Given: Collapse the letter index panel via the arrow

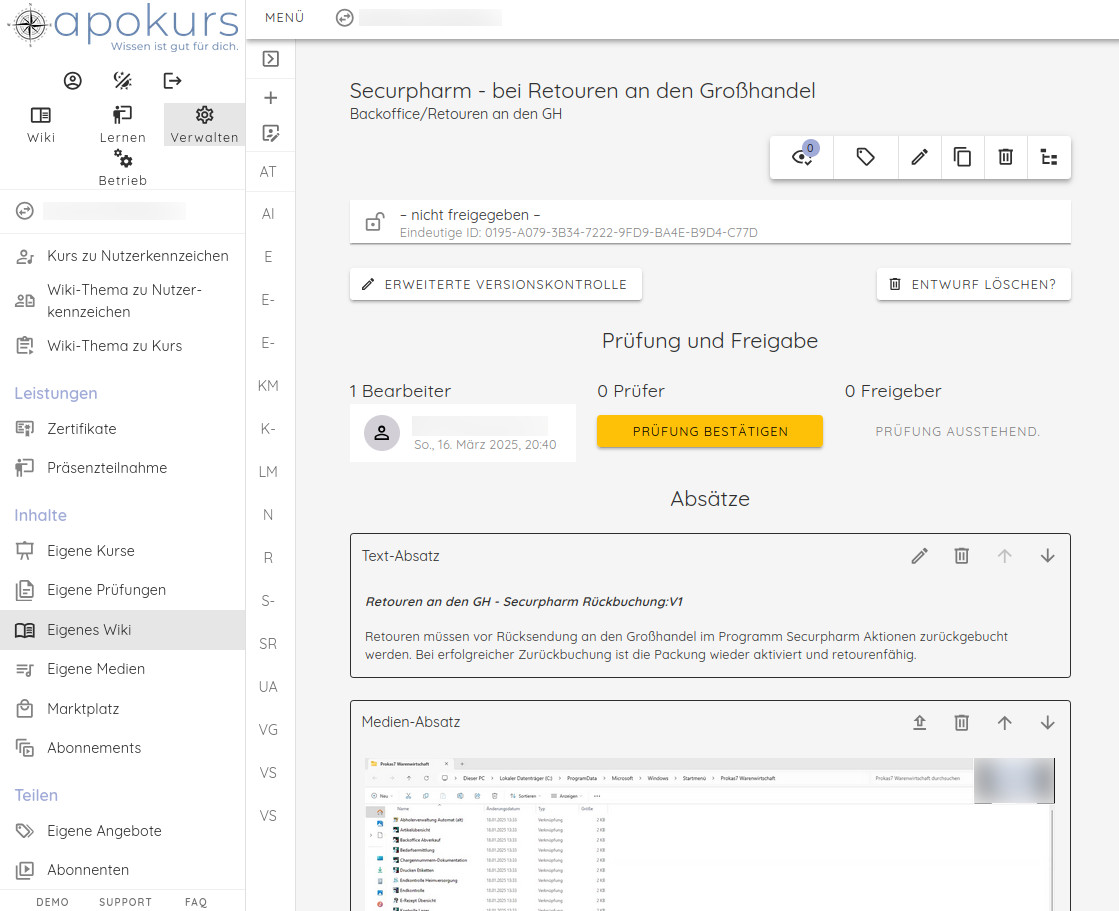Looking at the screenshot, I should click(x=270, y=58).
